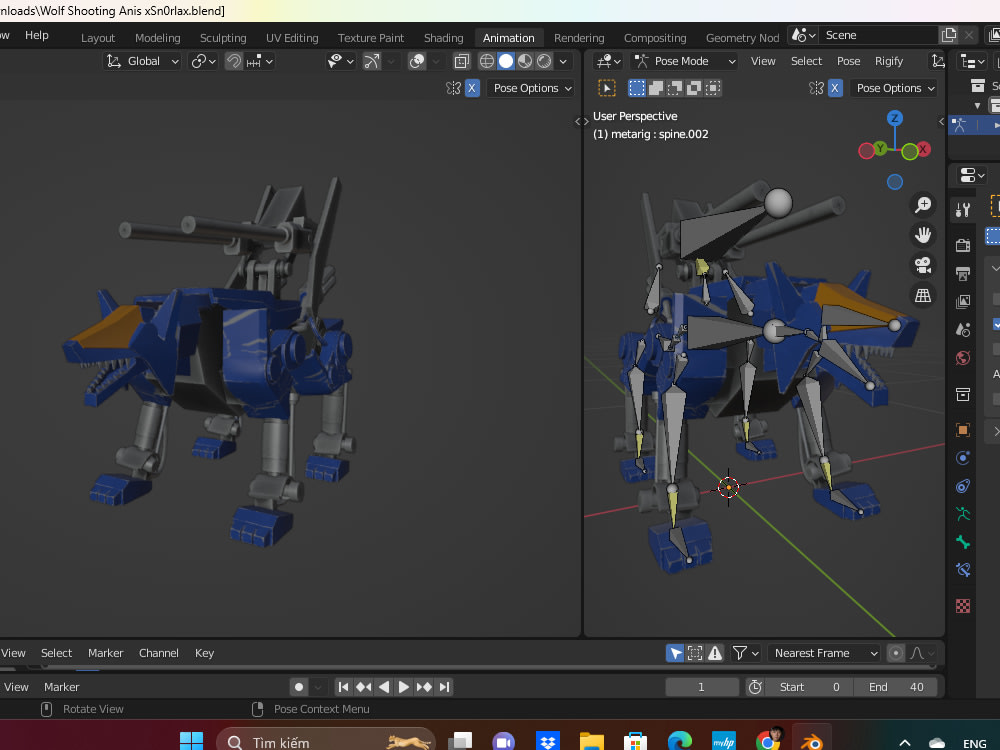Switch to the Shading workspace tab

[x=443, y=38]
